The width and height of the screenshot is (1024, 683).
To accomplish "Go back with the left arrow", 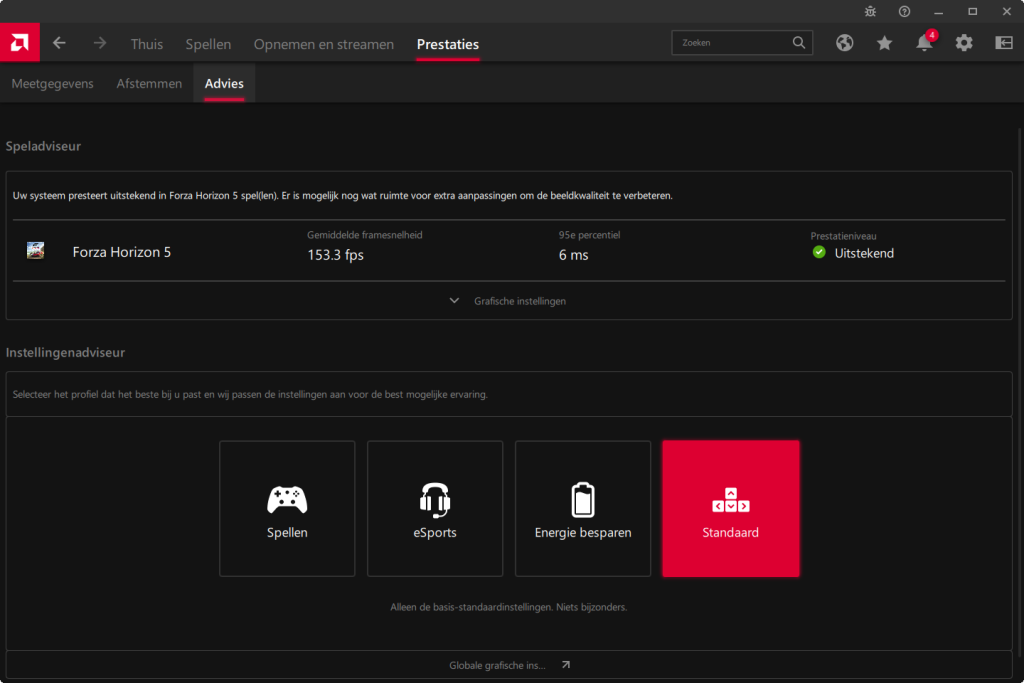I will tap(59, 43).
